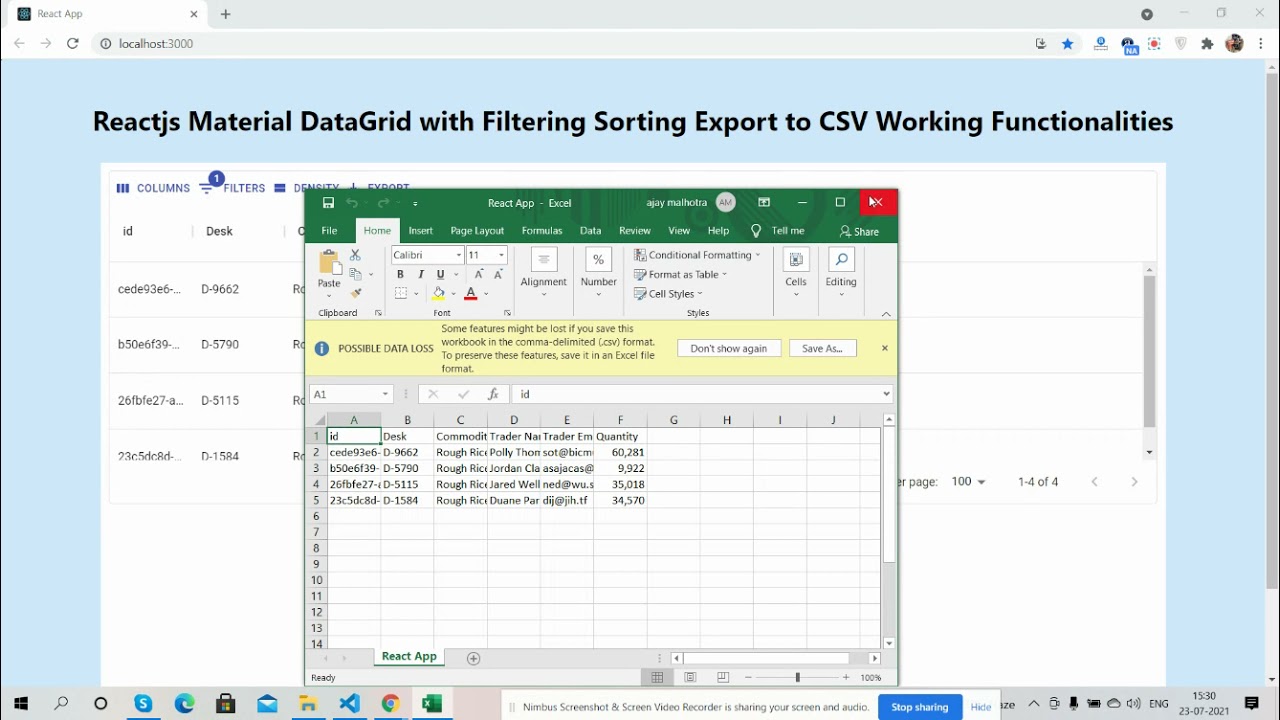Apply red font color
Viewport: 1280px width, 720px height.
[x=471, y=294]
